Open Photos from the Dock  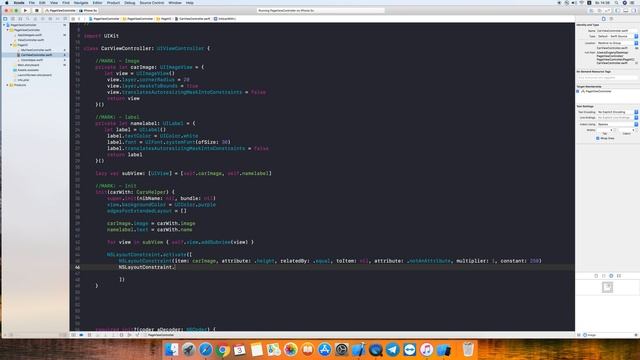291,349
